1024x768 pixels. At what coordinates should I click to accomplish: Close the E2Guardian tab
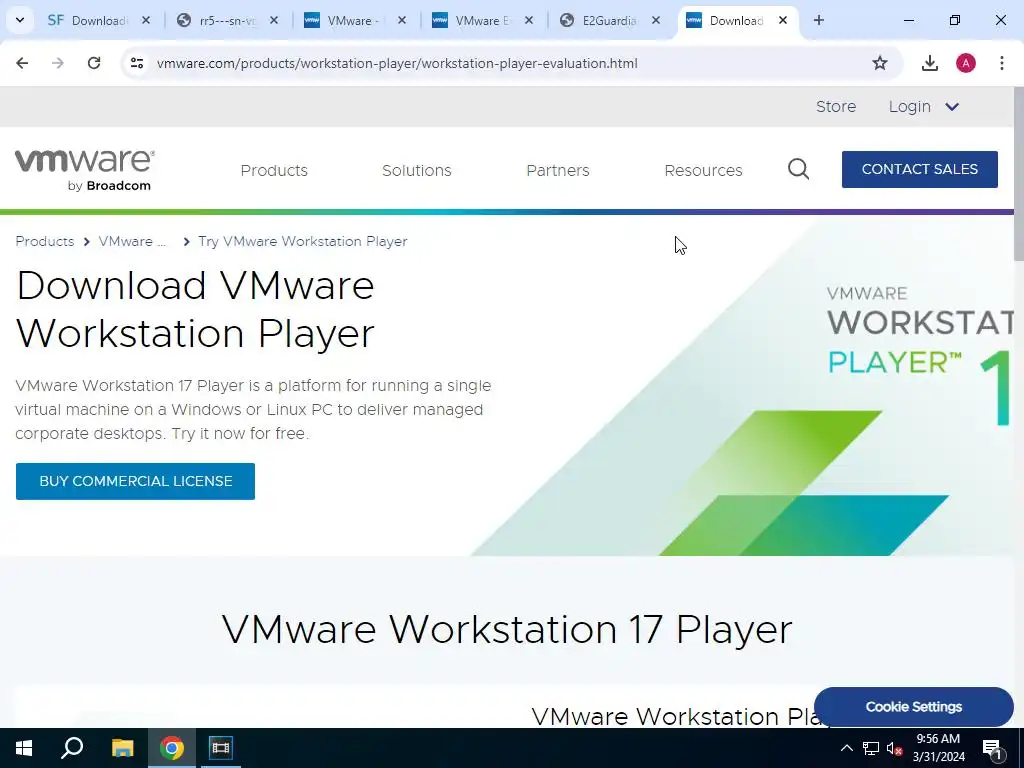coord(656,21)
